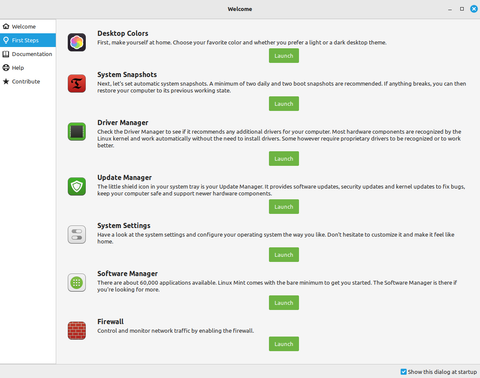
Task: Click the System Settings toggles icon
Action: 77,234
